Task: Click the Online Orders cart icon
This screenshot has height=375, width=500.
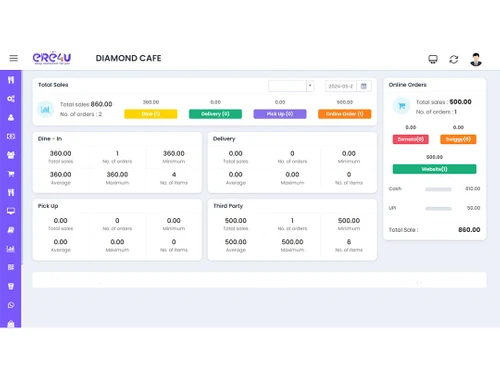Action: click(x=401, y=106)
